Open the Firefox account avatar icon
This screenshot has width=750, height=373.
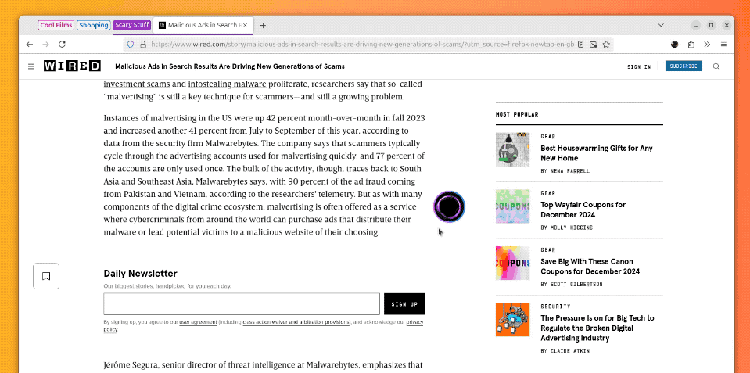coord(674,44)
